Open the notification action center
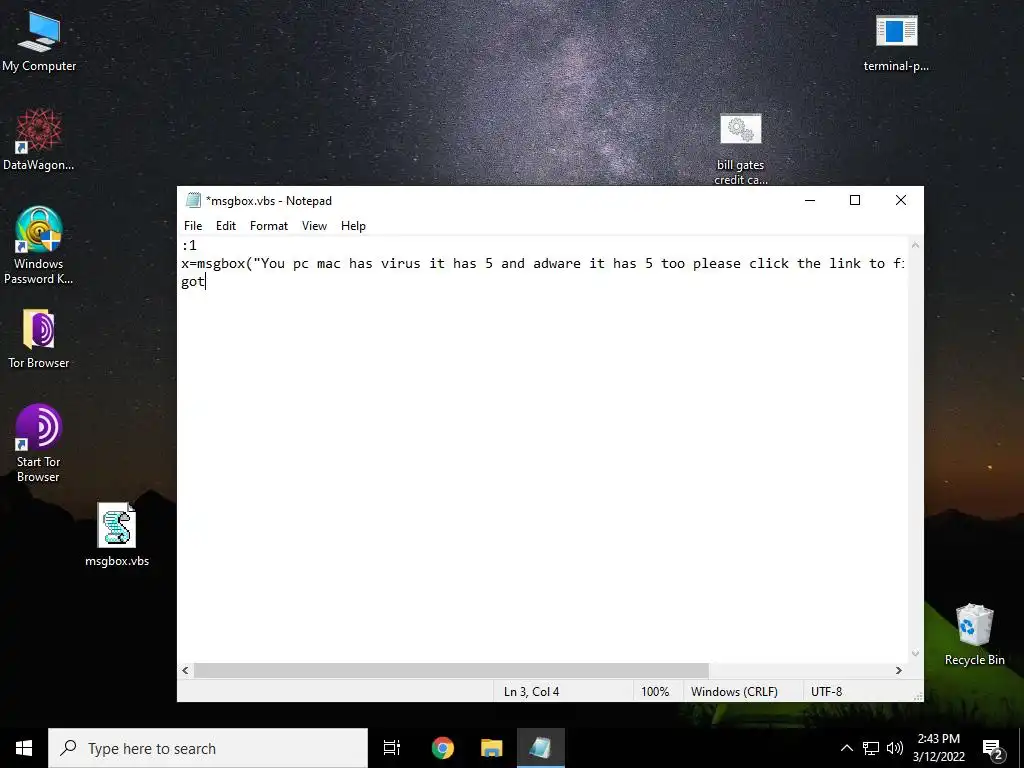This screenshot has height=768, width=1024. 993,750
